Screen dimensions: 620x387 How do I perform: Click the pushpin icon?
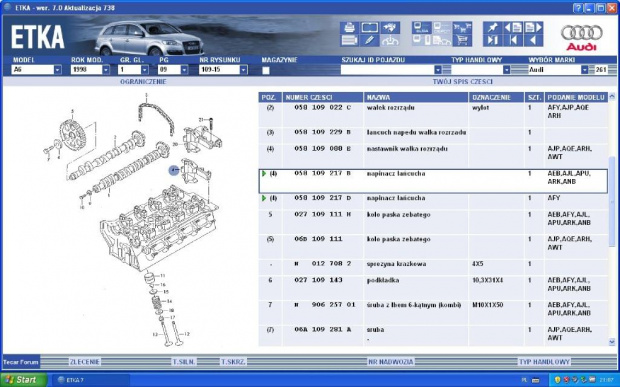pos(493,28)
